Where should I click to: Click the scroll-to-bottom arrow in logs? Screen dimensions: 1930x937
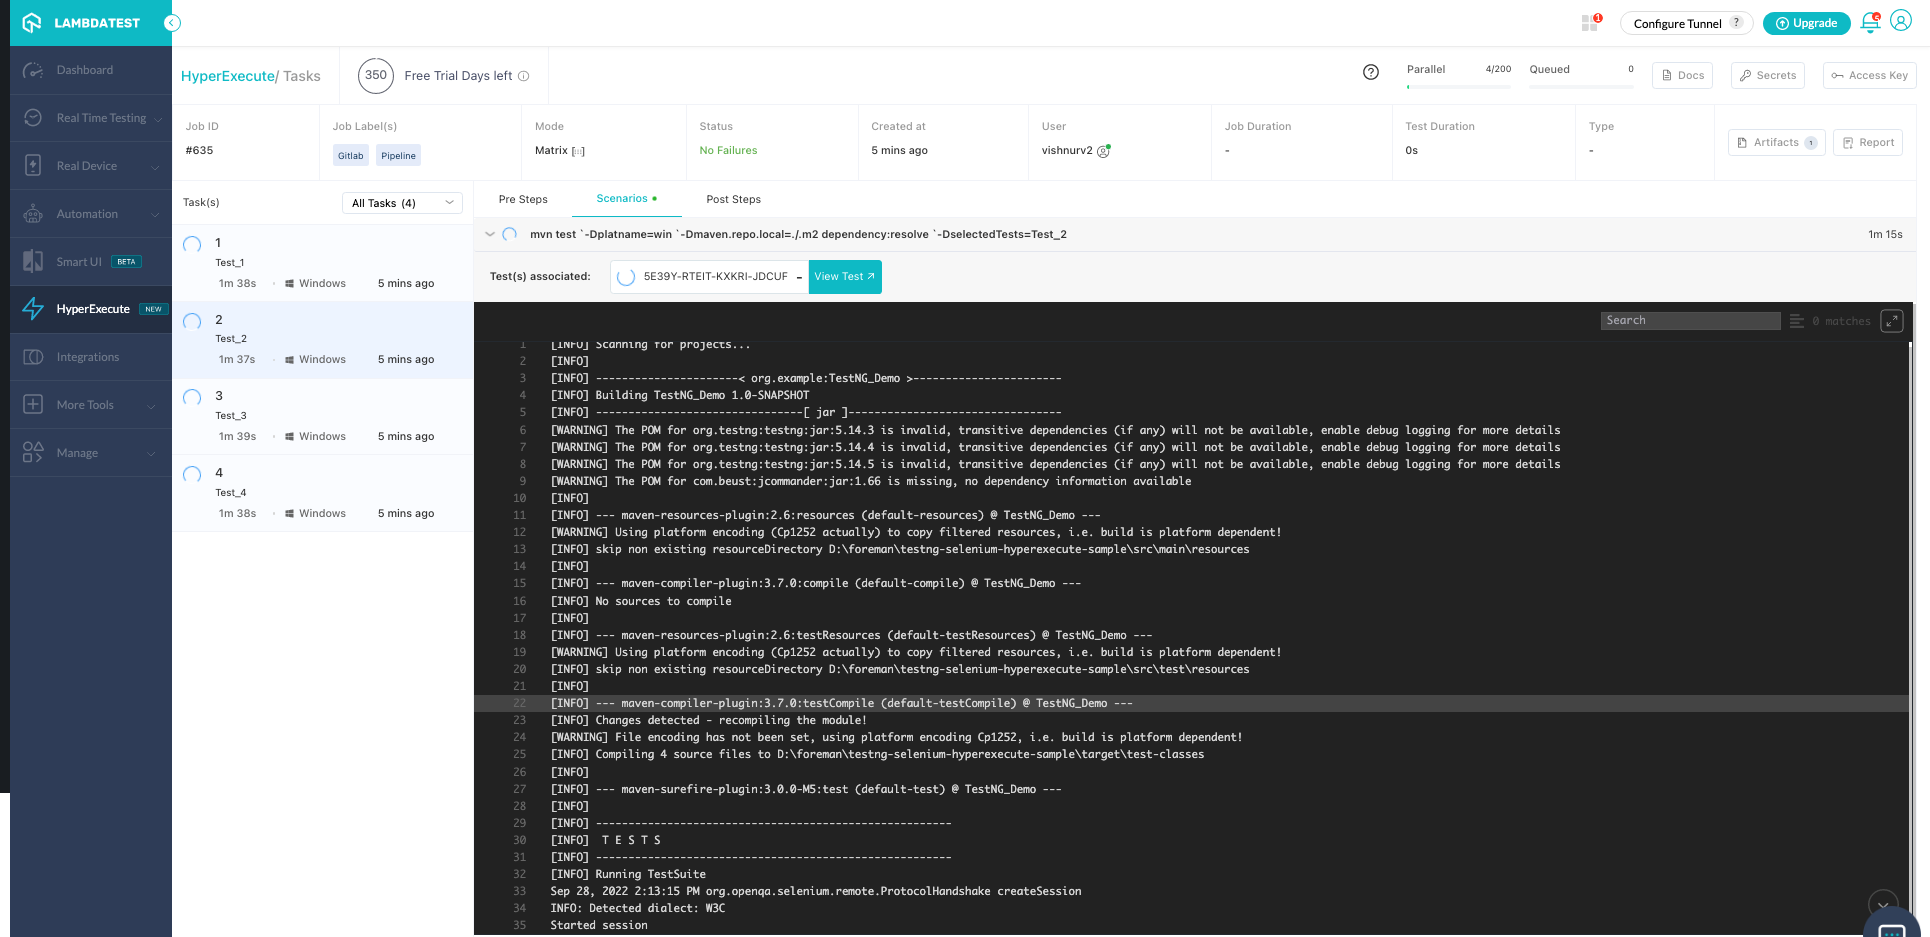[1882, 904]
